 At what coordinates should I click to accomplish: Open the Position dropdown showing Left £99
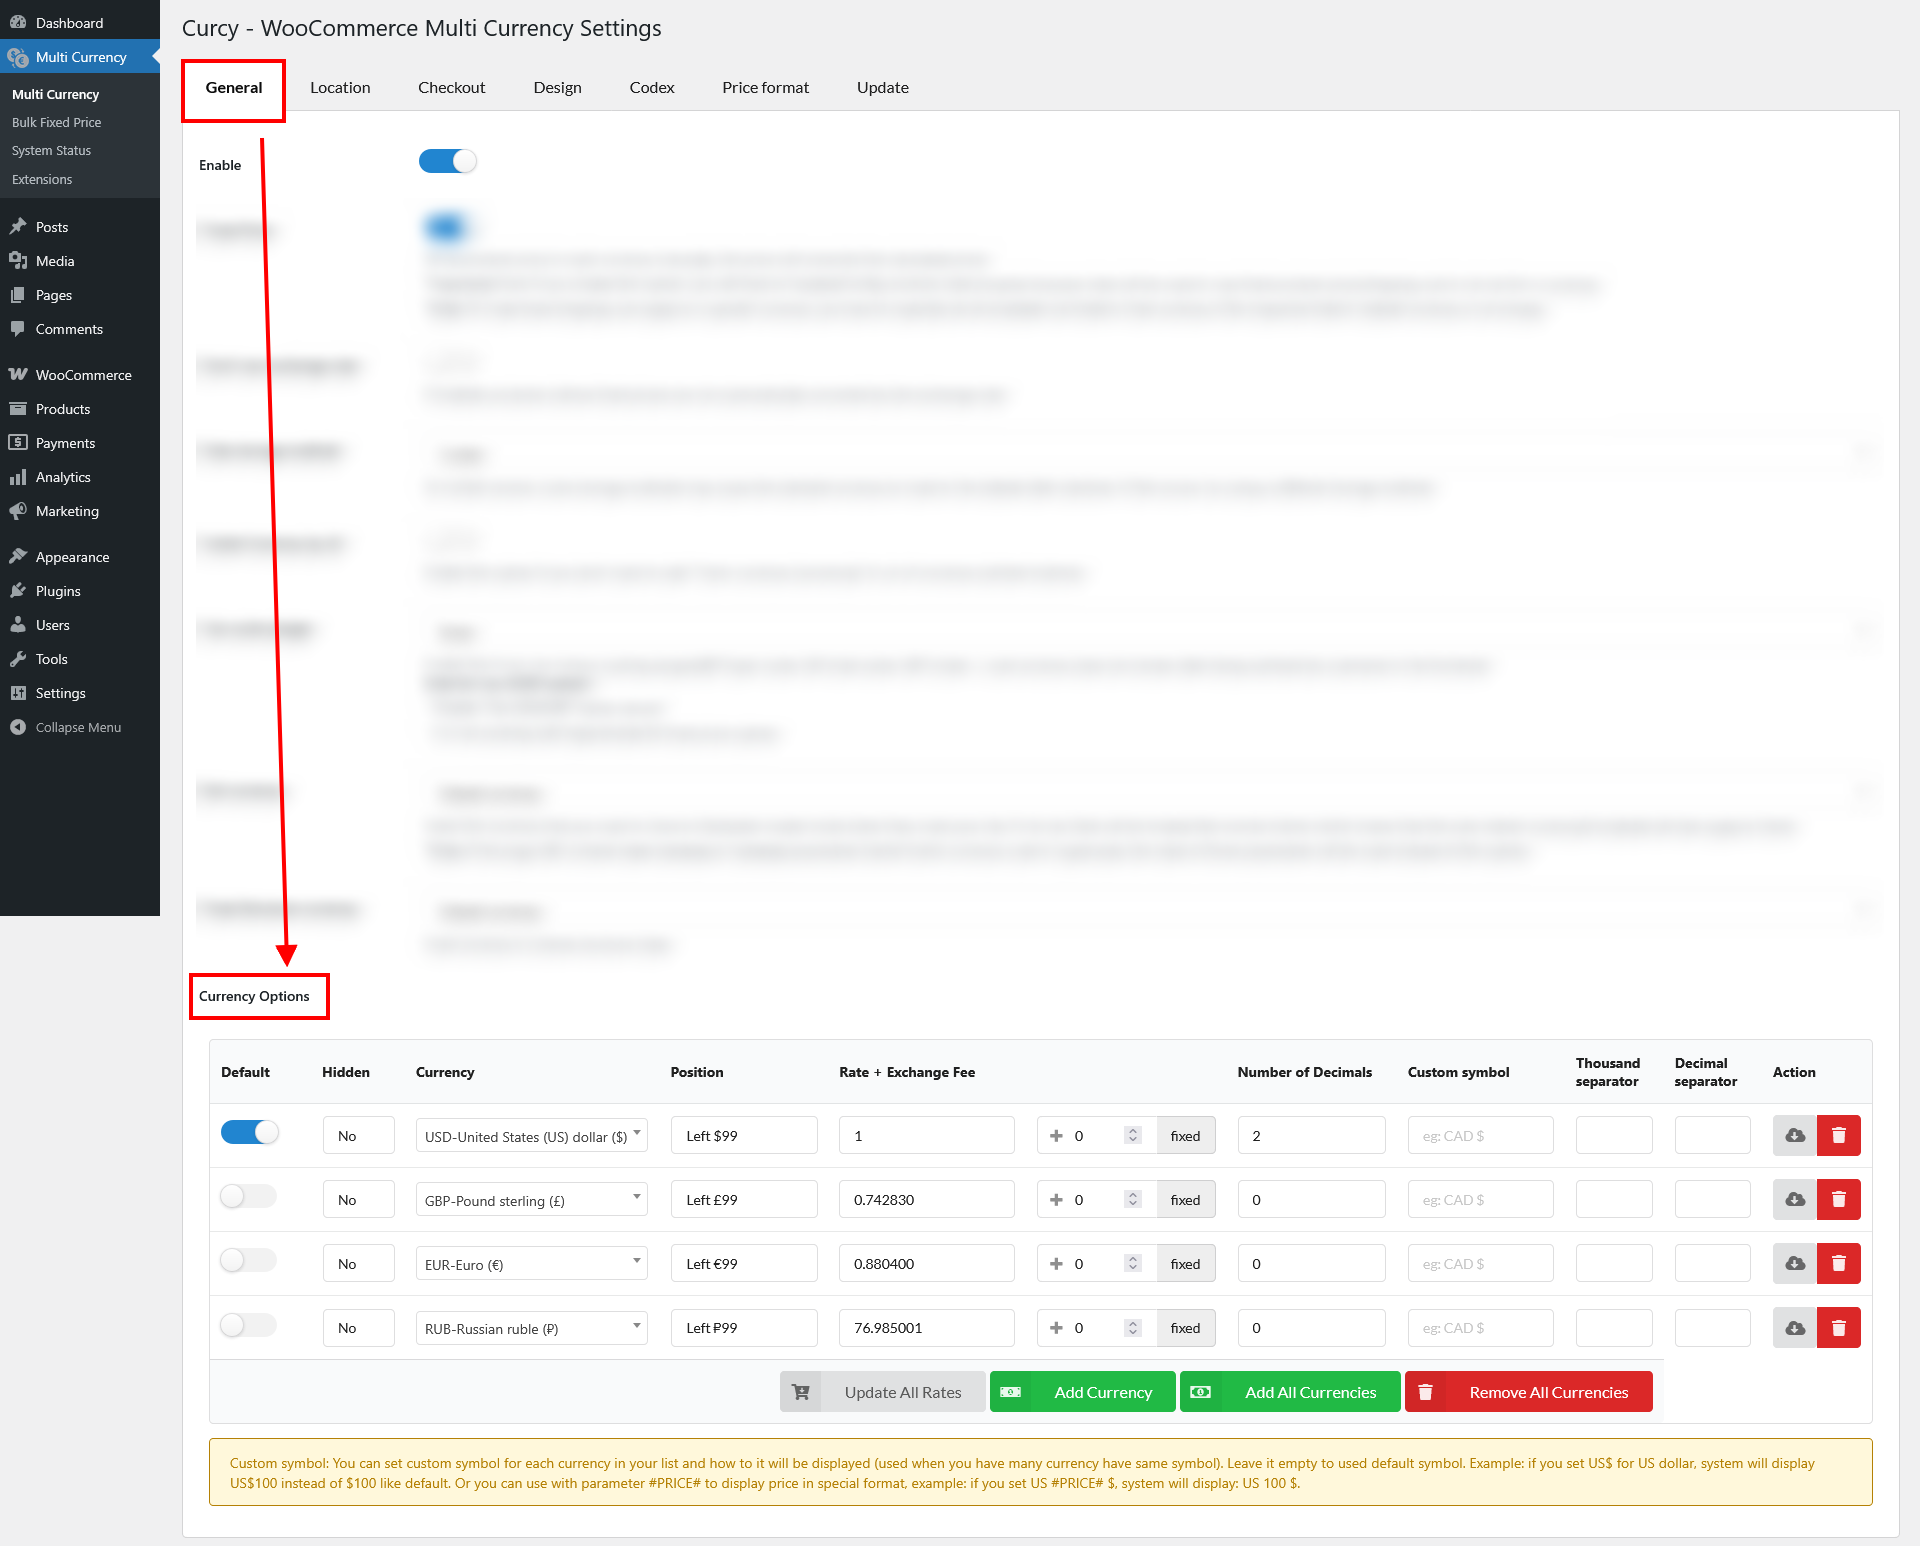coord(744,1200)
